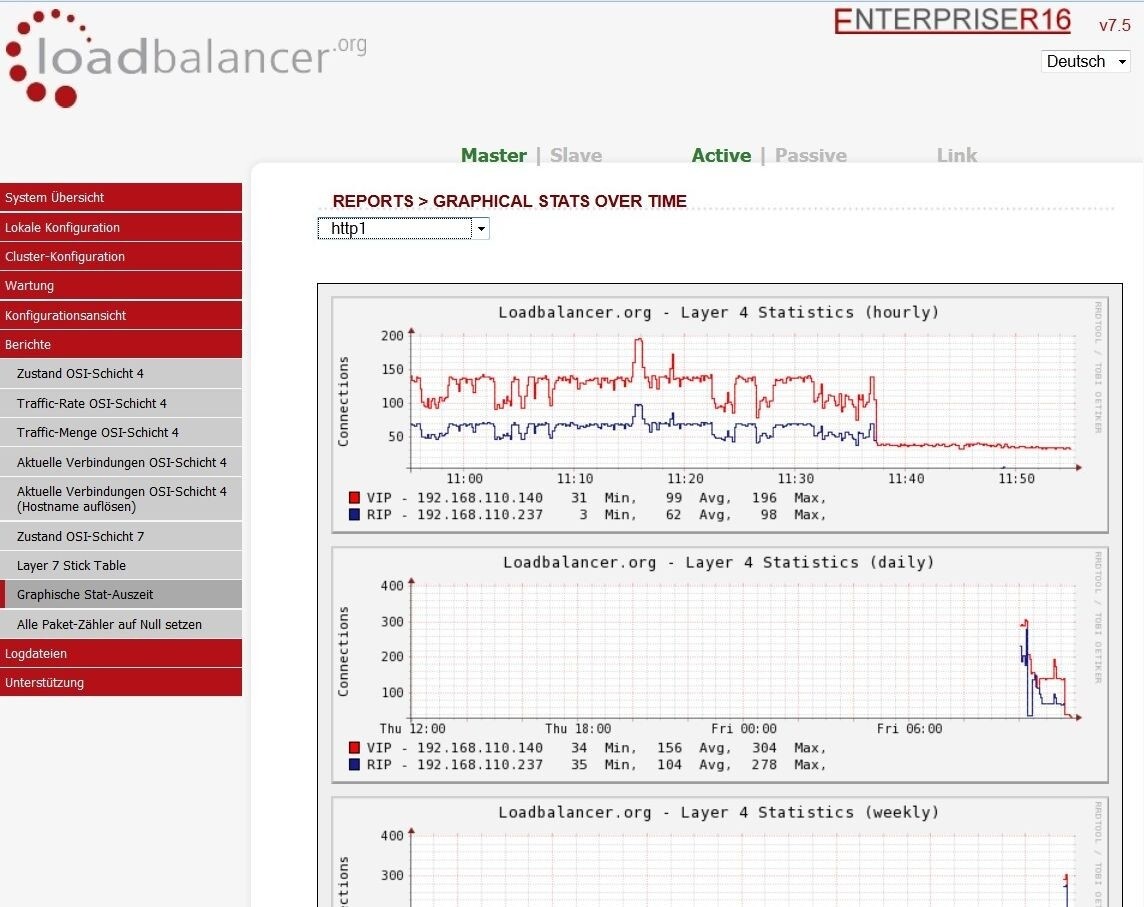The image size is (1144, 907).
Task: Click the loadbalancer.org logo
Action: pos(186,58)
